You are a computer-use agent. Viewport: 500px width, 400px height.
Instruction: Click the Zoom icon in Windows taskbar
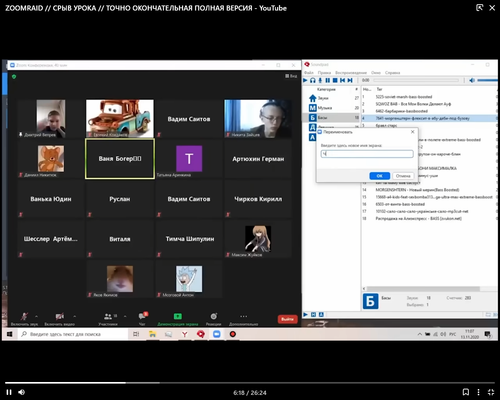(217, 334)
